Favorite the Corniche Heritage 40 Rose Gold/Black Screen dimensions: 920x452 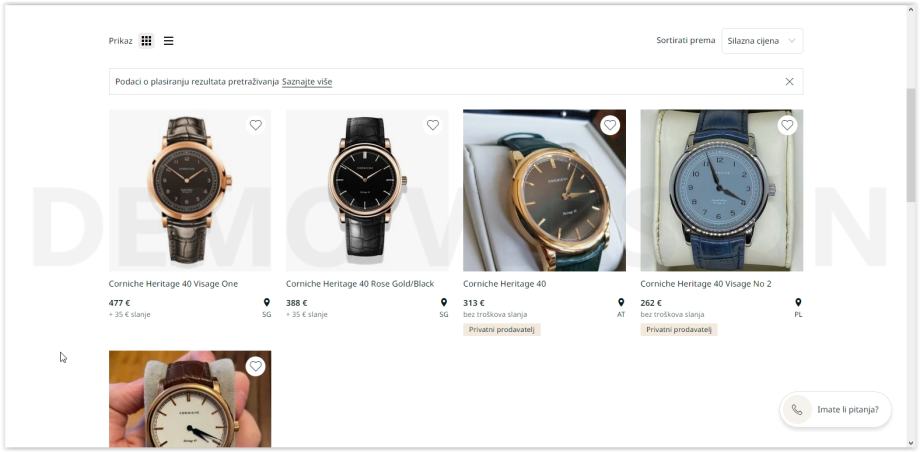click(433, 125)
